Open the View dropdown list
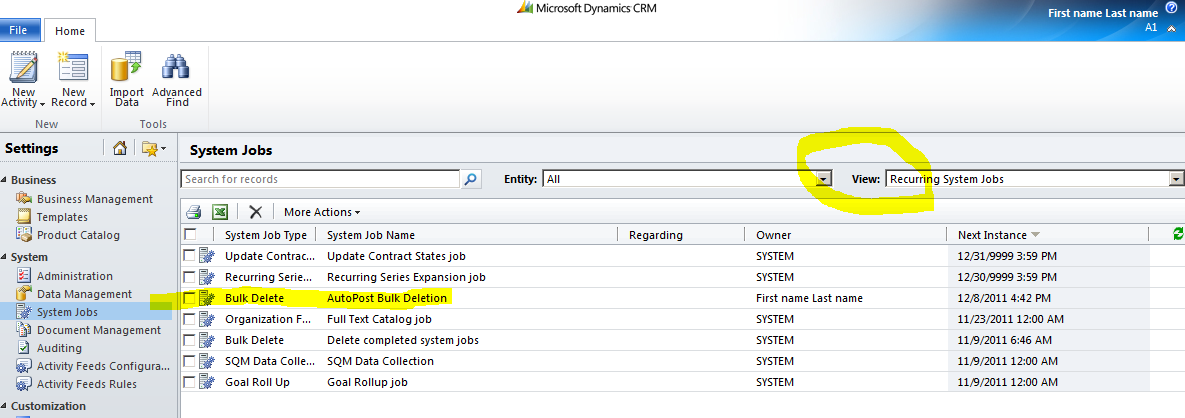1185x418 pixels. [x=1176, y=179]
